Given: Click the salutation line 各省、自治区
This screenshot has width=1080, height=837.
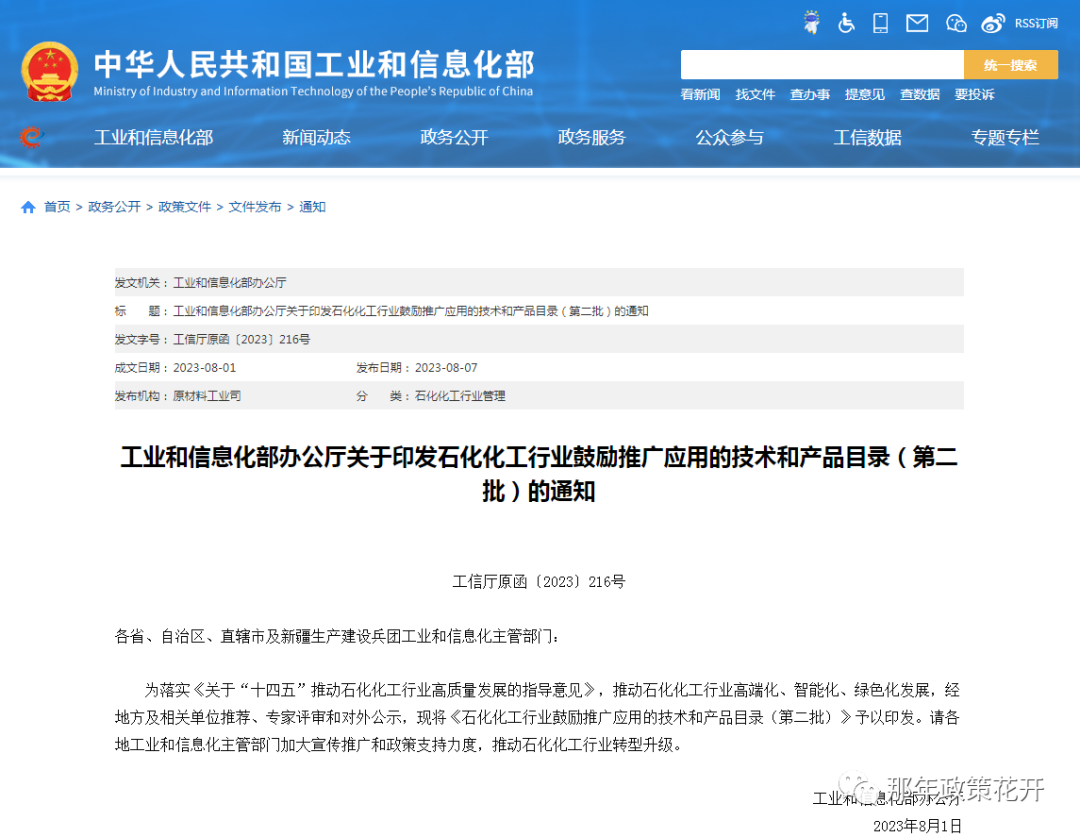Looking at the screenshot, I should coord(336,636).
